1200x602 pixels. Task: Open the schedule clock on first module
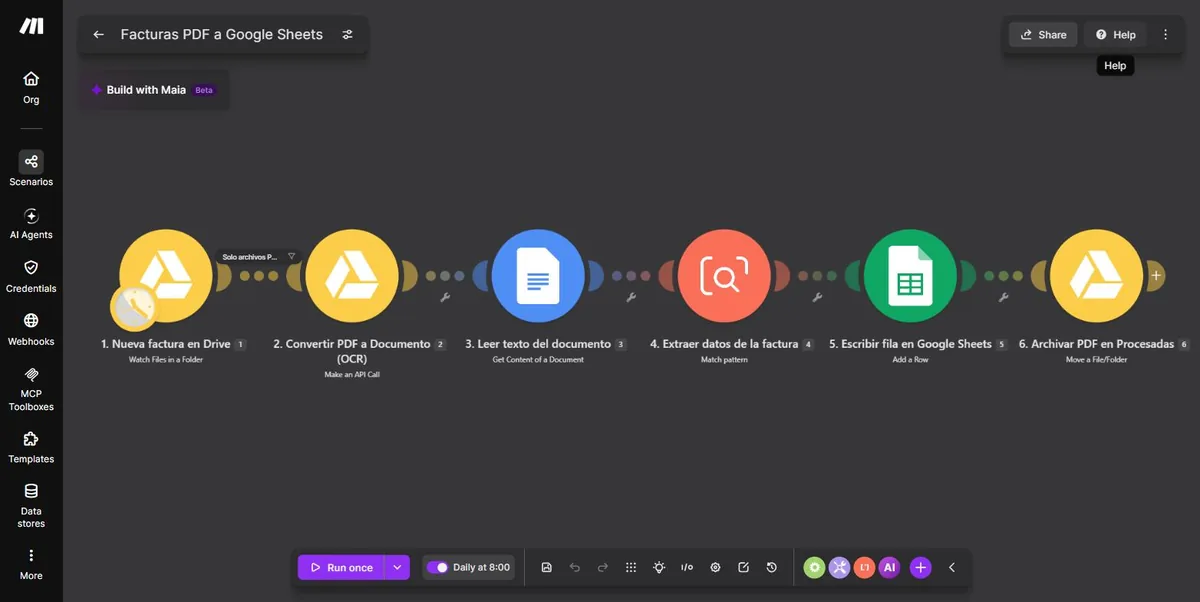(x=133, y=308)
